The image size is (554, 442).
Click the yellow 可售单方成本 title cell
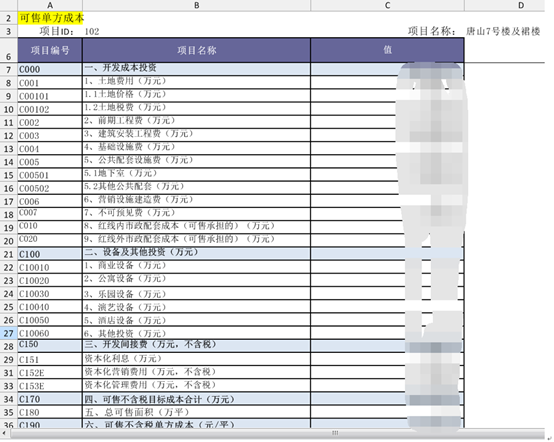(x=51, y=18)
